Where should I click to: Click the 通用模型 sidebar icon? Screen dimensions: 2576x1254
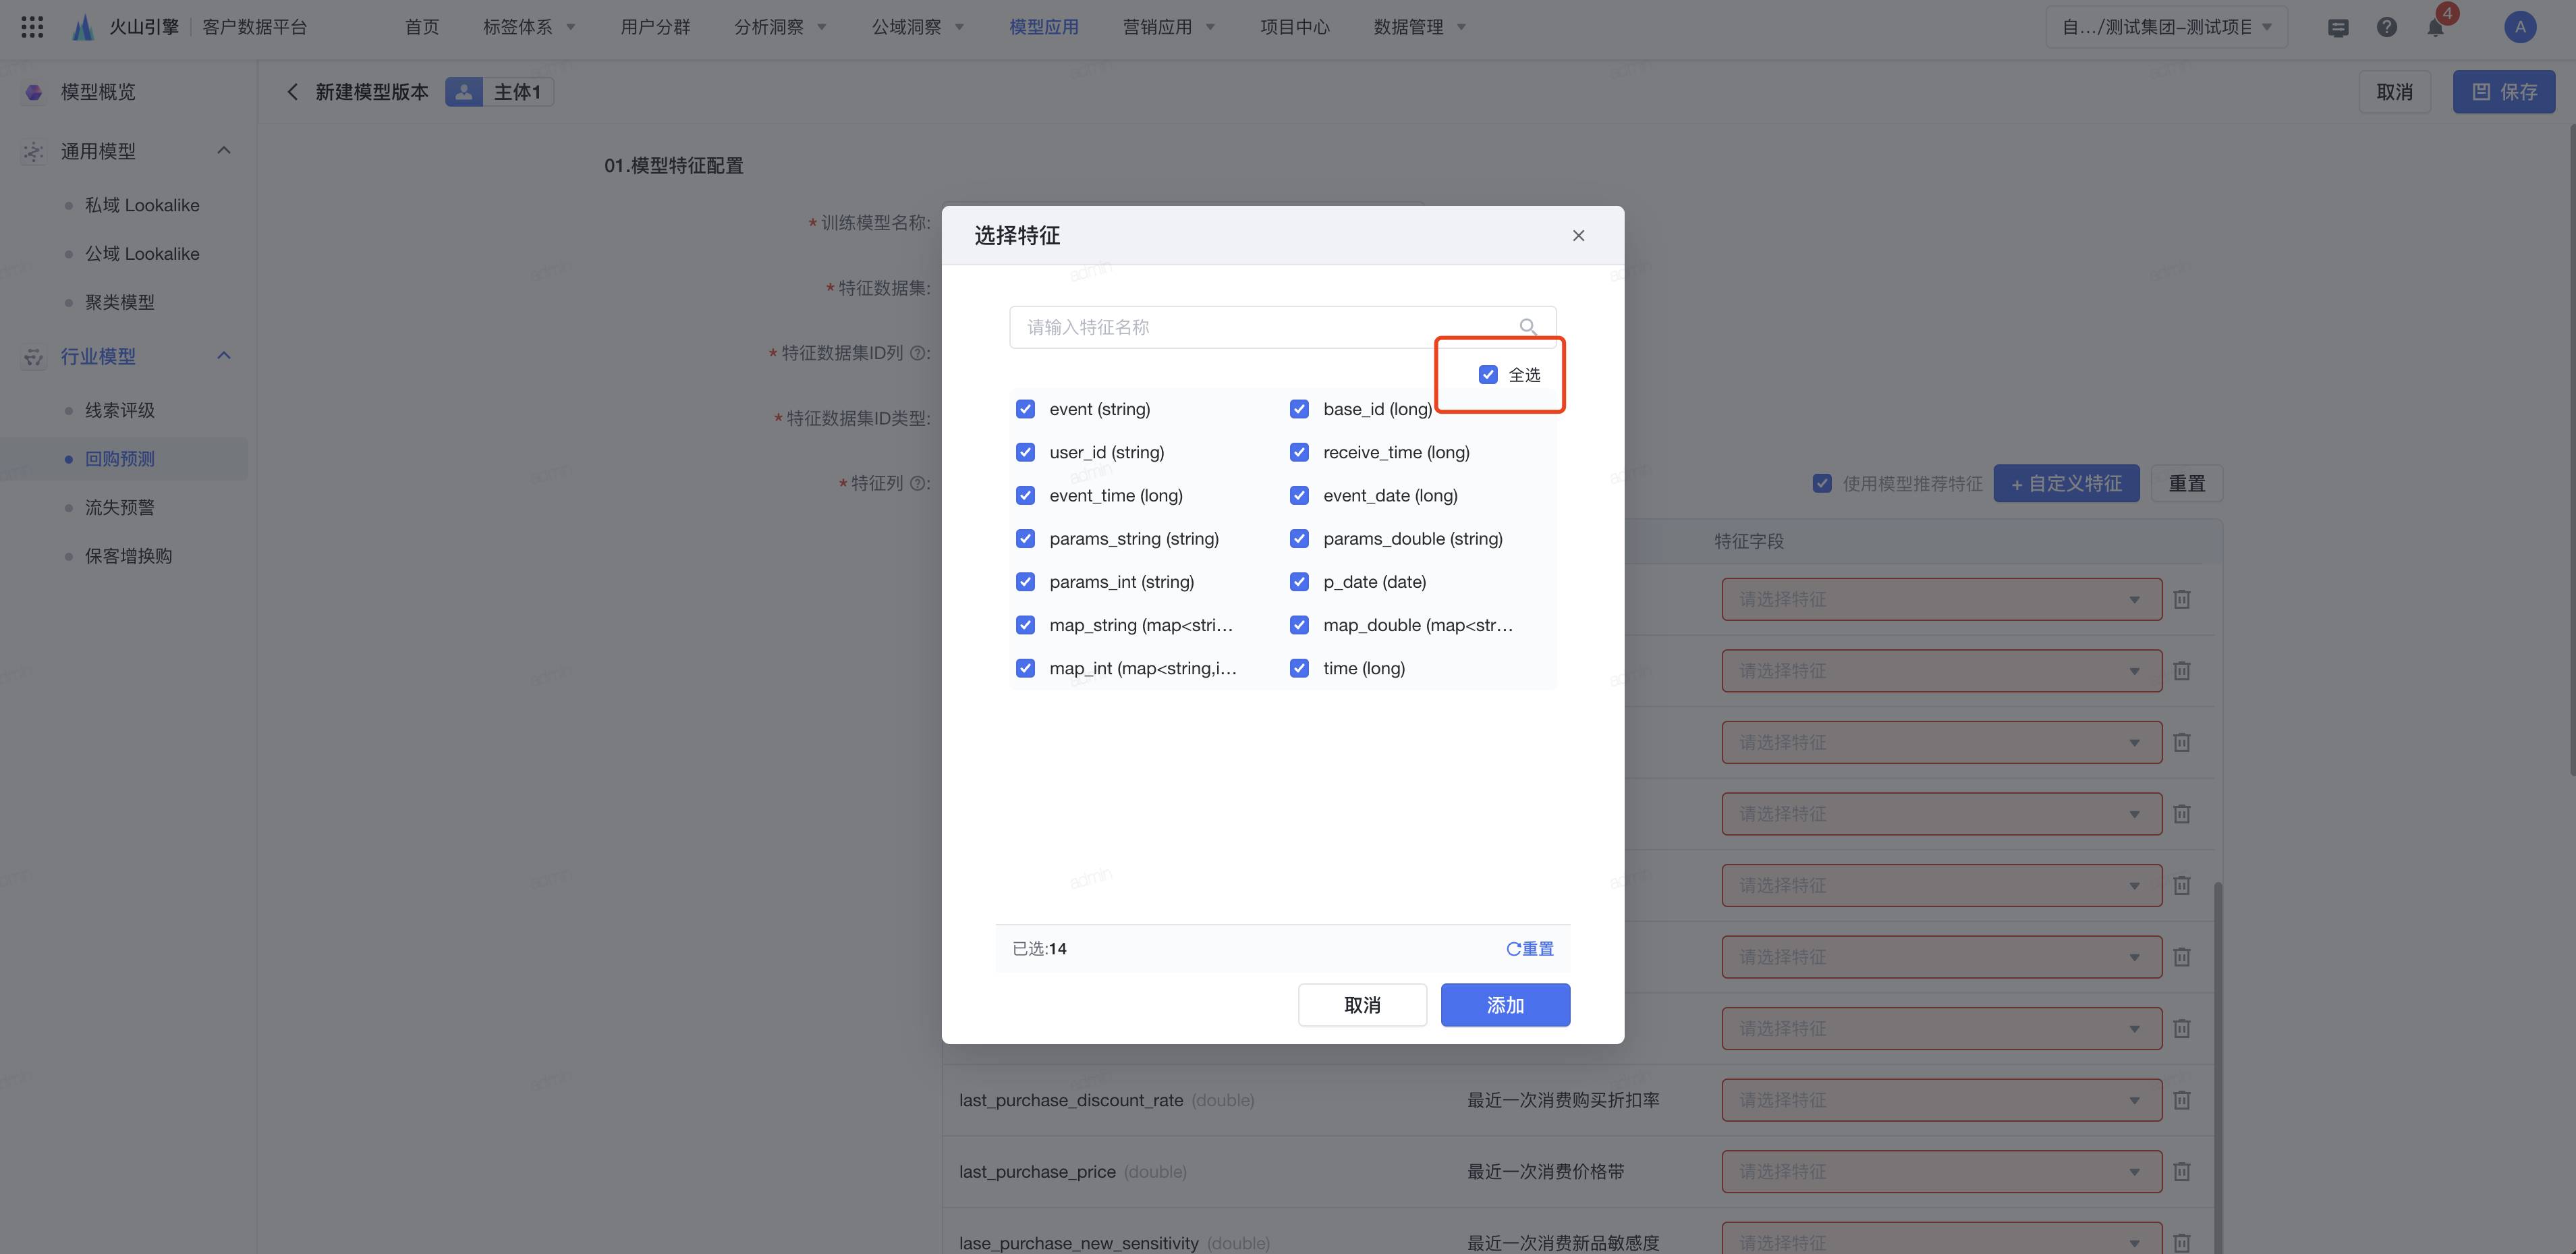pyautogui.click(x=34, y=152)
